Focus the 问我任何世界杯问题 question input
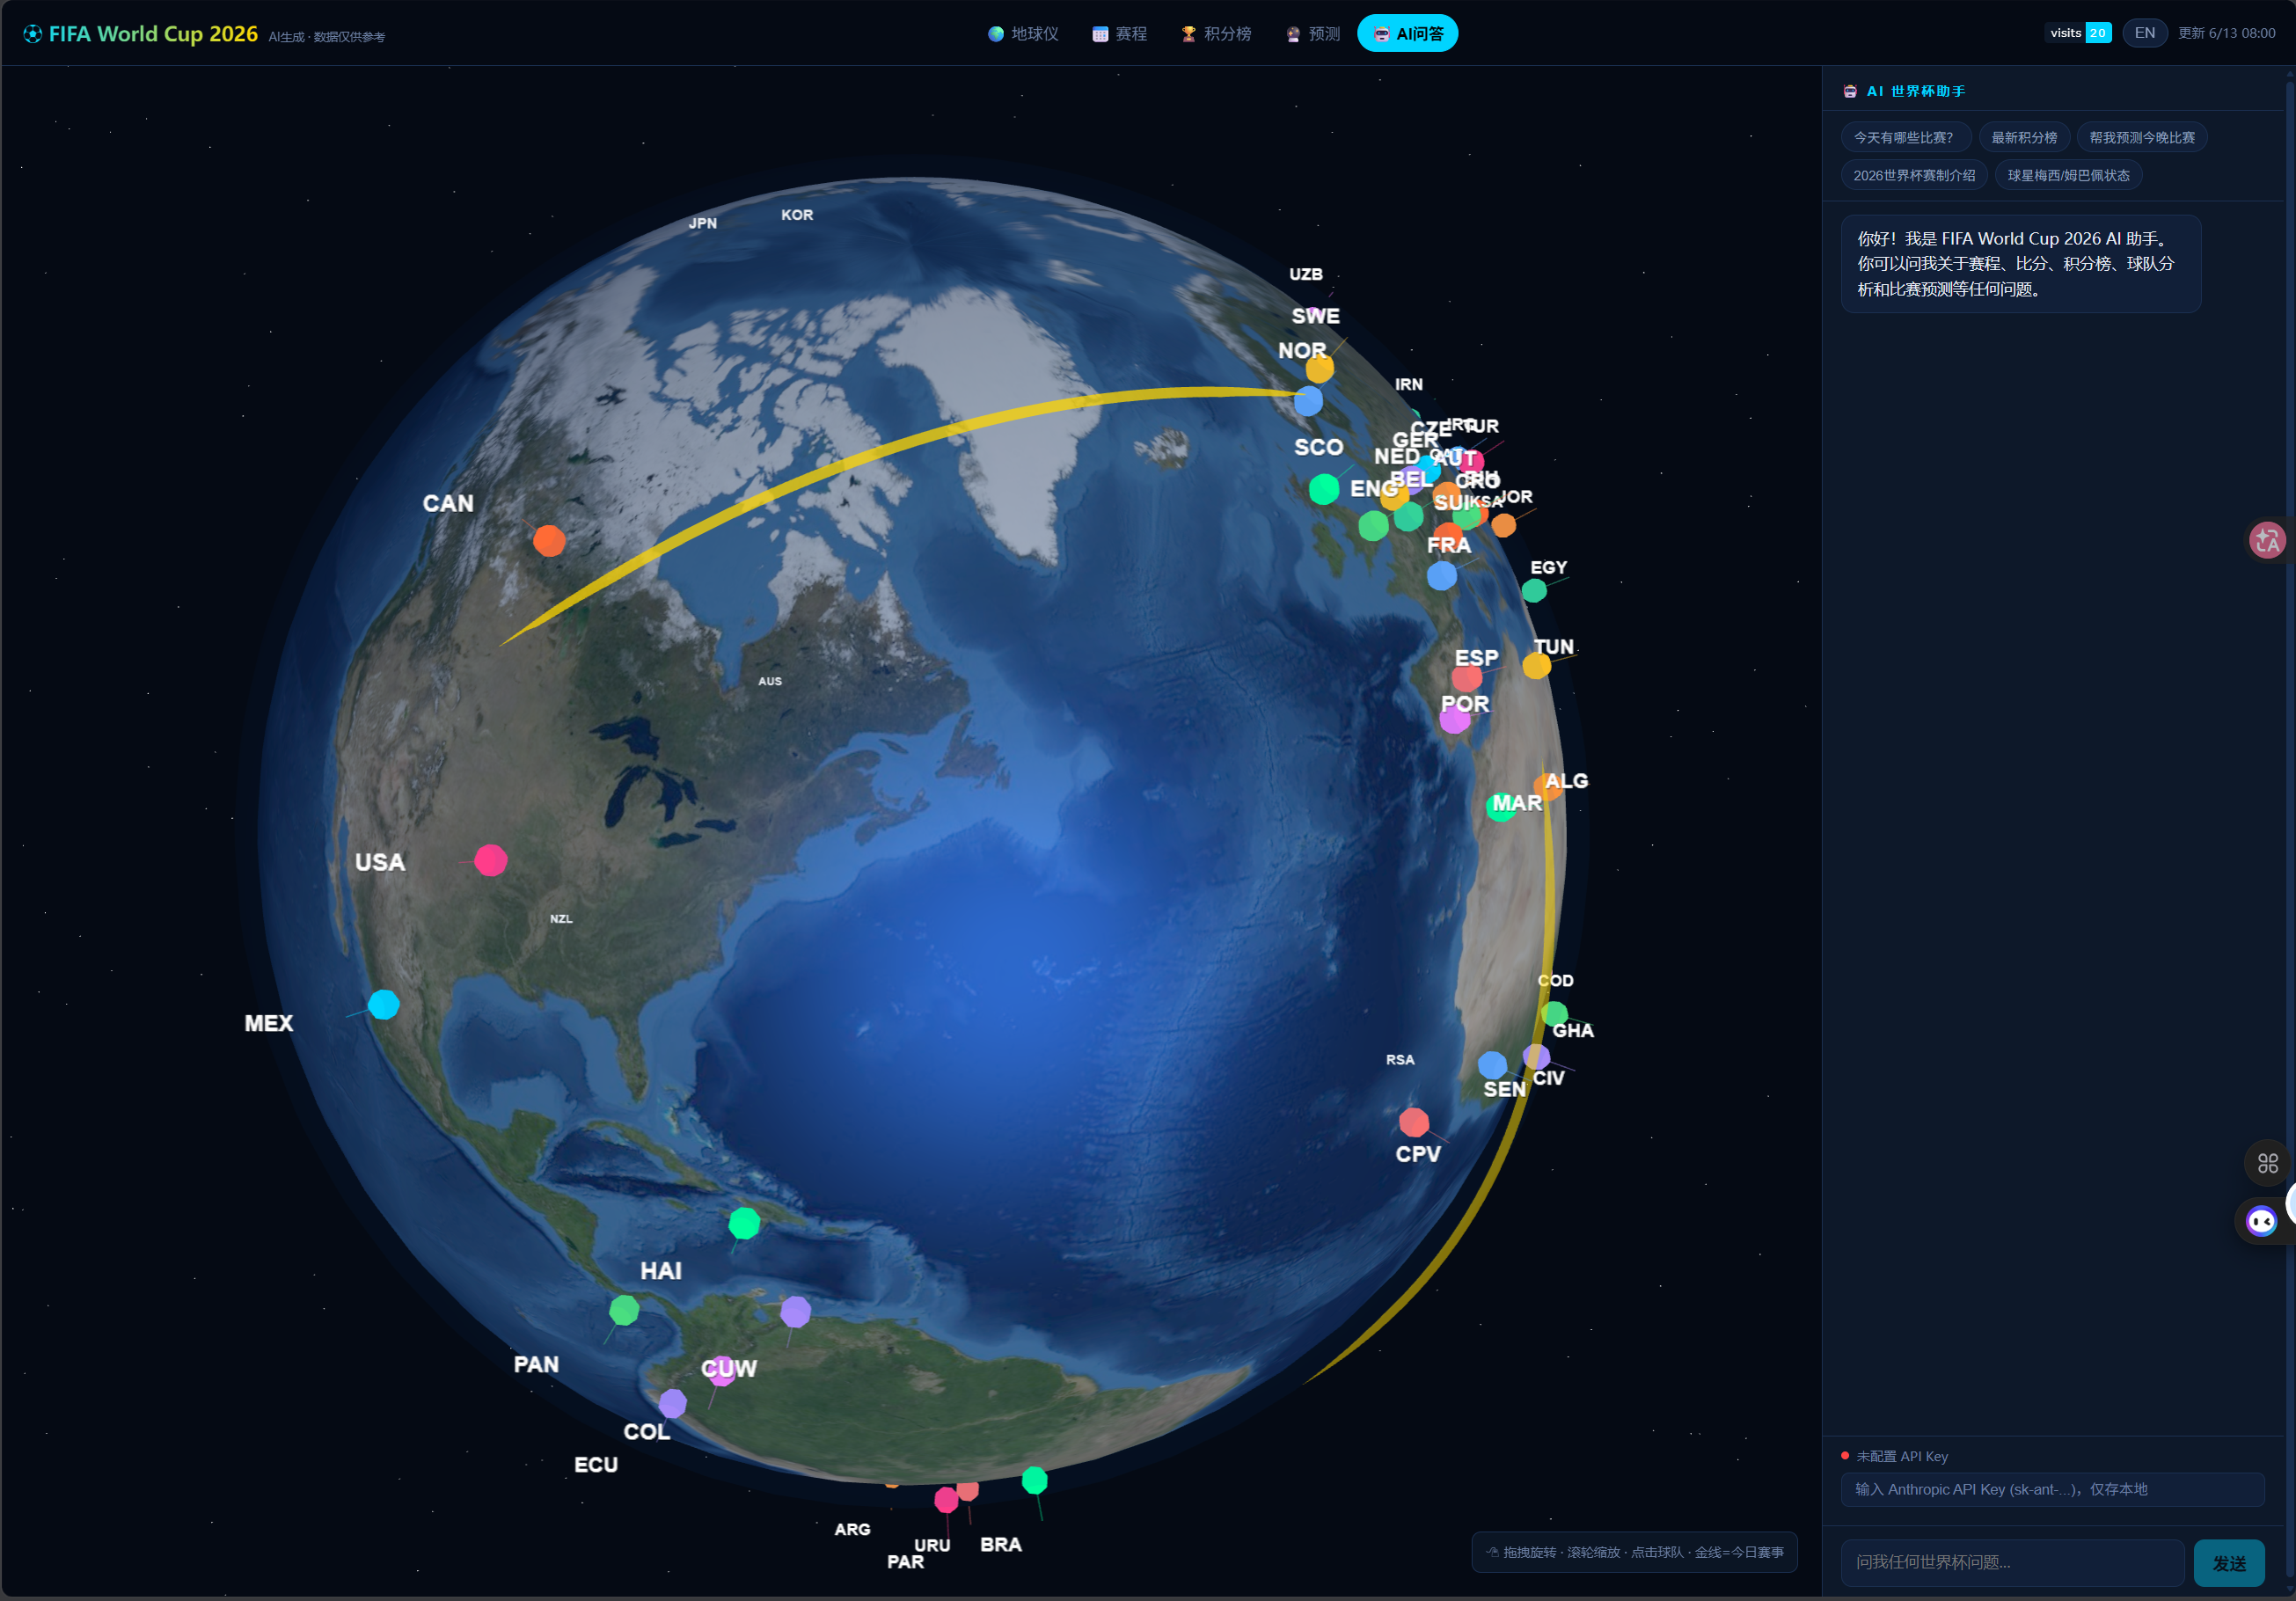 2012,1562
